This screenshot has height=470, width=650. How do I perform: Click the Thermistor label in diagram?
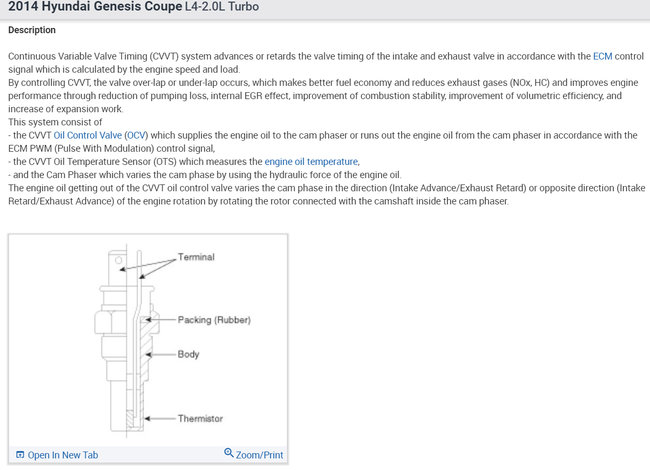pyautogui.click(x=200, y=419)
